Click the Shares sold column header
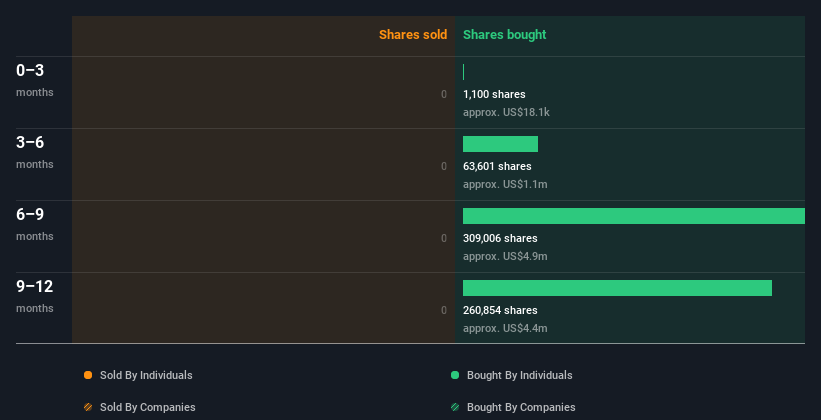This screenshot has height=420, width=821. (413, 35)
